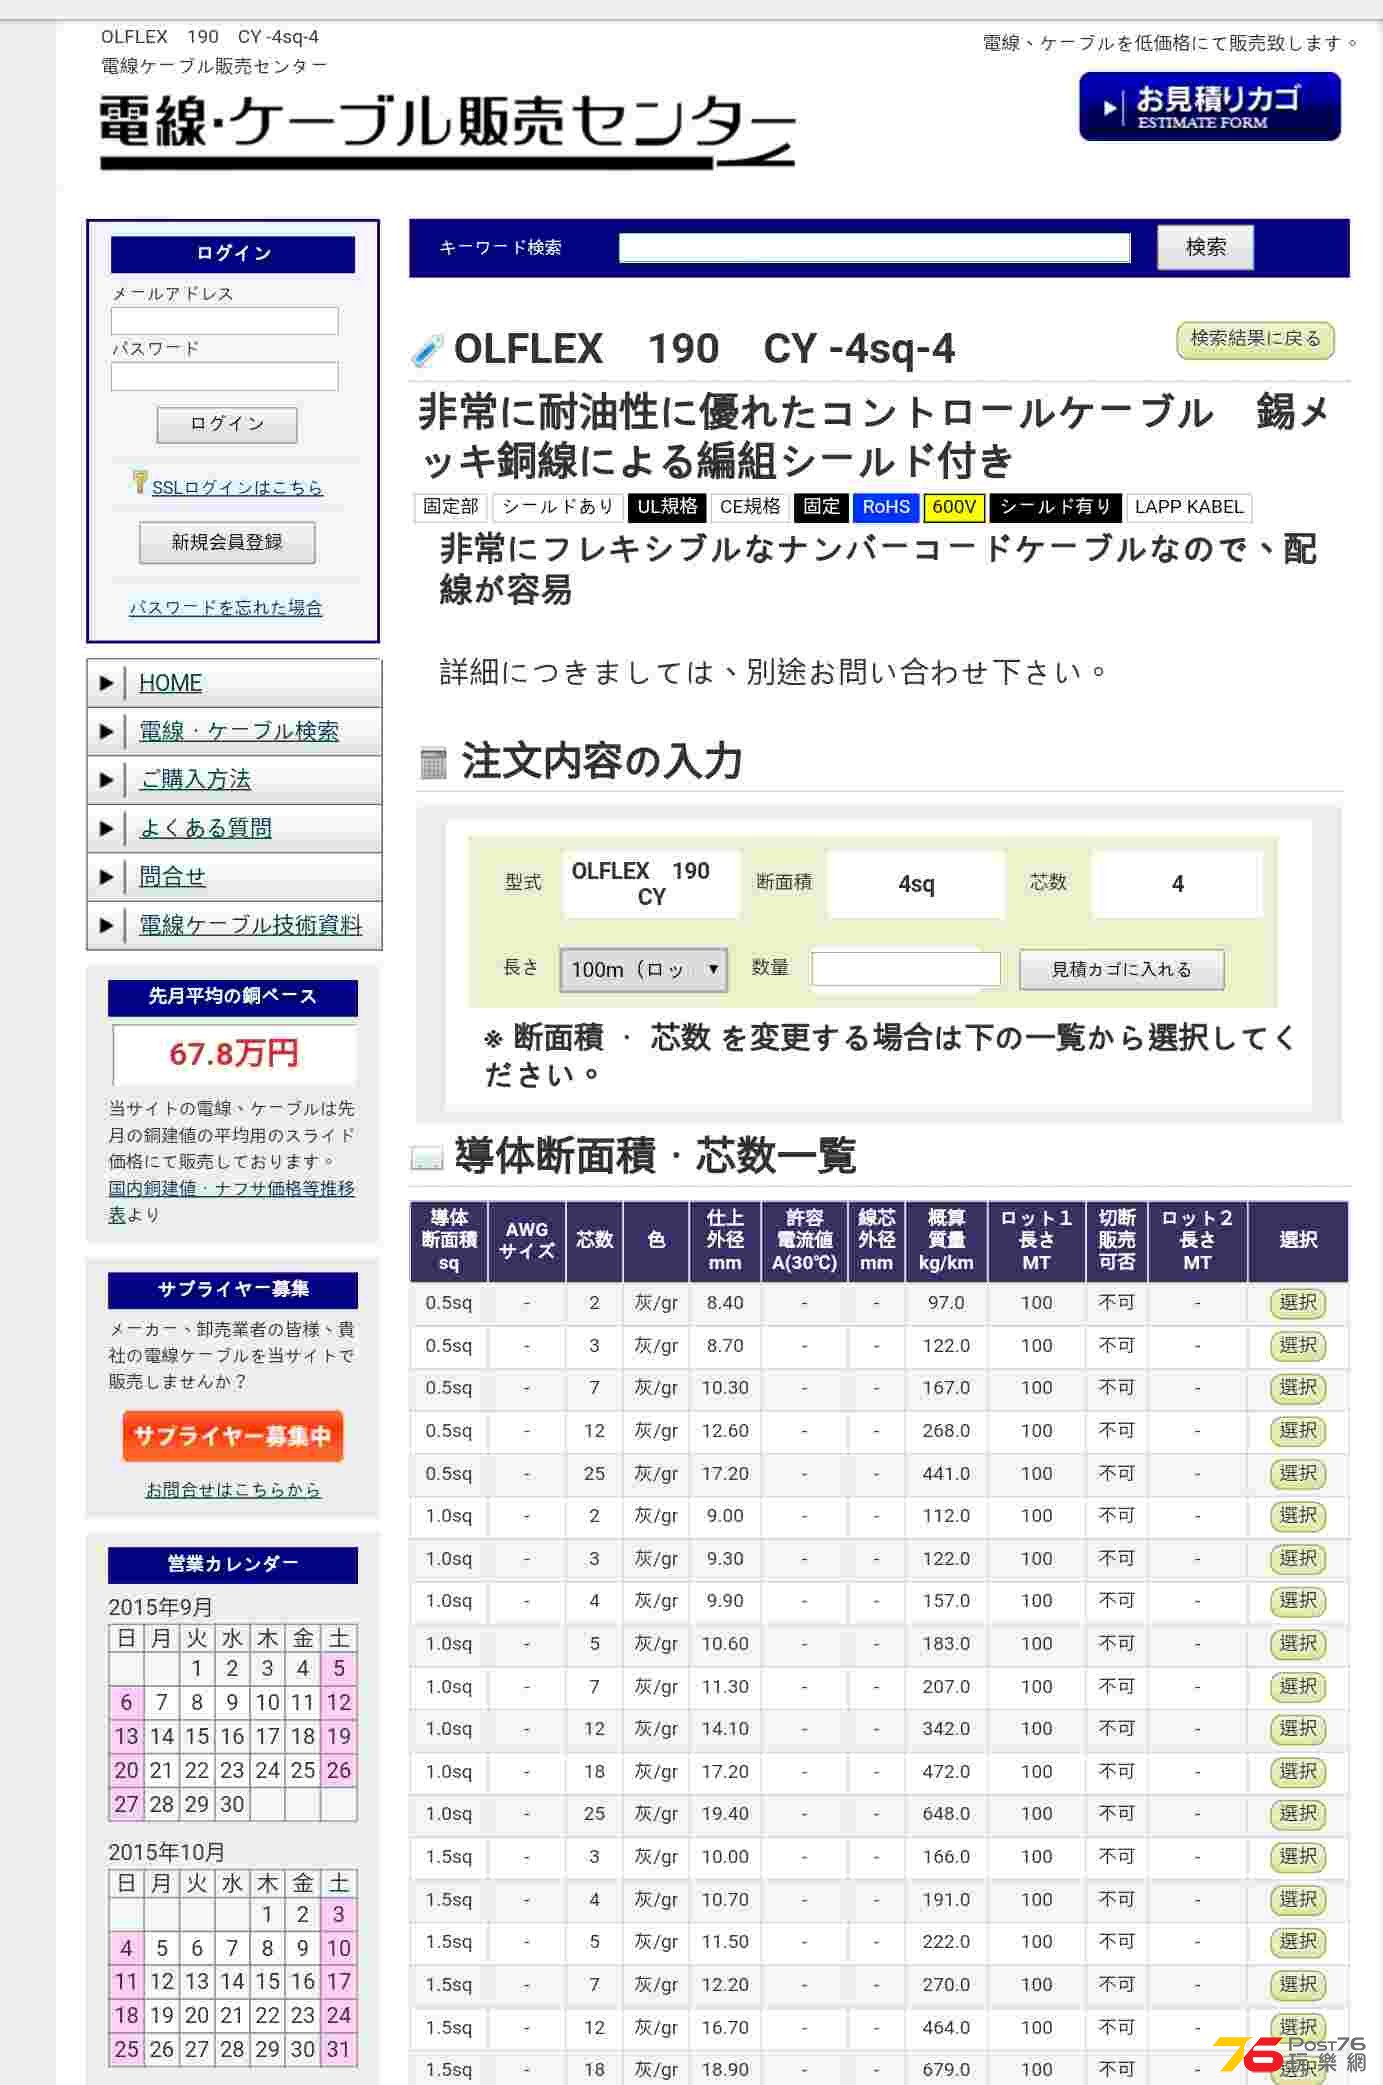Viewport: 1383px width, 2085px height.
Task: Open HOME in the side menu
Action: [170, 683]
